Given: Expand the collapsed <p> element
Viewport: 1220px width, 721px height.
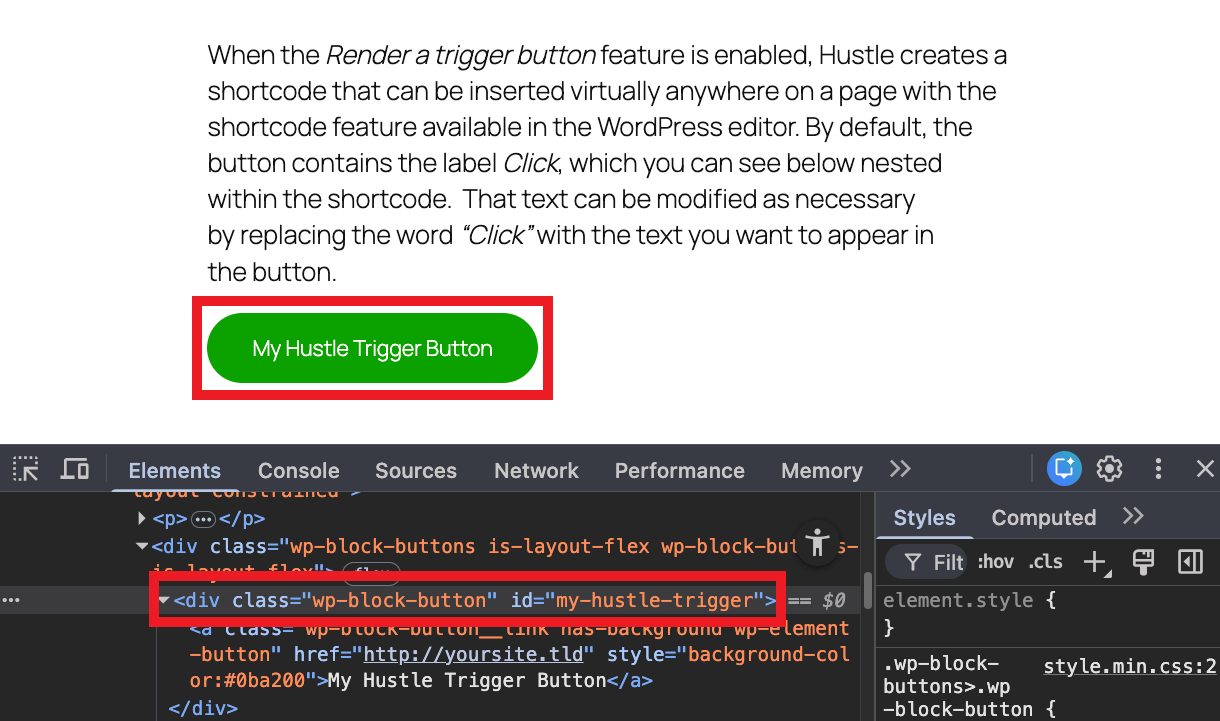Looking at the screenshot, I should [142, 519].
